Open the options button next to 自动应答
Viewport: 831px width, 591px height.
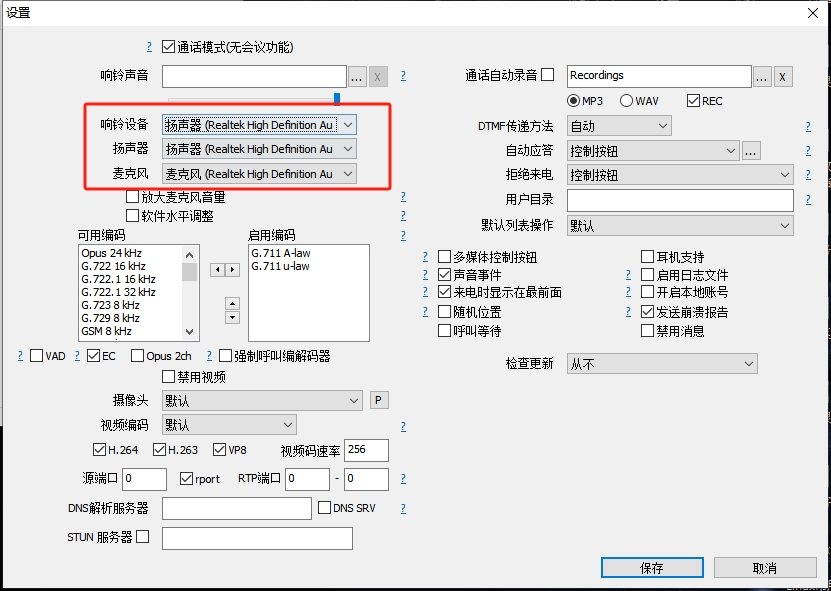750,151
